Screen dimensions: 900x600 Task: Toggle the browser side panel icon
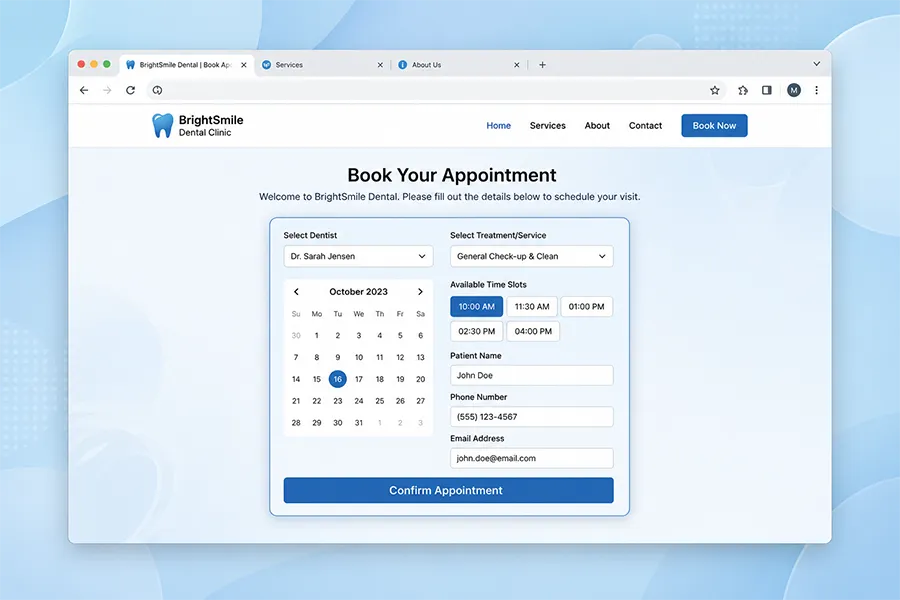pyautogui.click(x=767, y=90)
